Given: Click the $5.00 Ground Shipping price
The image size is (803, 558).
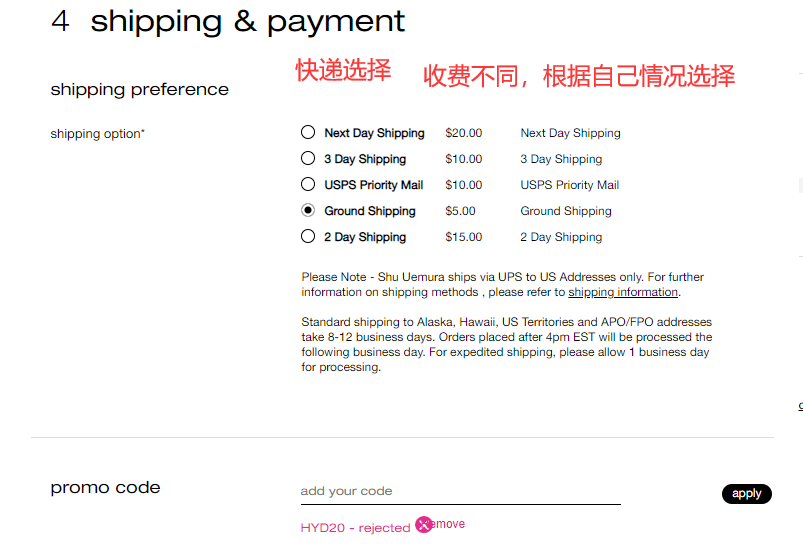Looking at the screenshot, I should tap(461, 211).
